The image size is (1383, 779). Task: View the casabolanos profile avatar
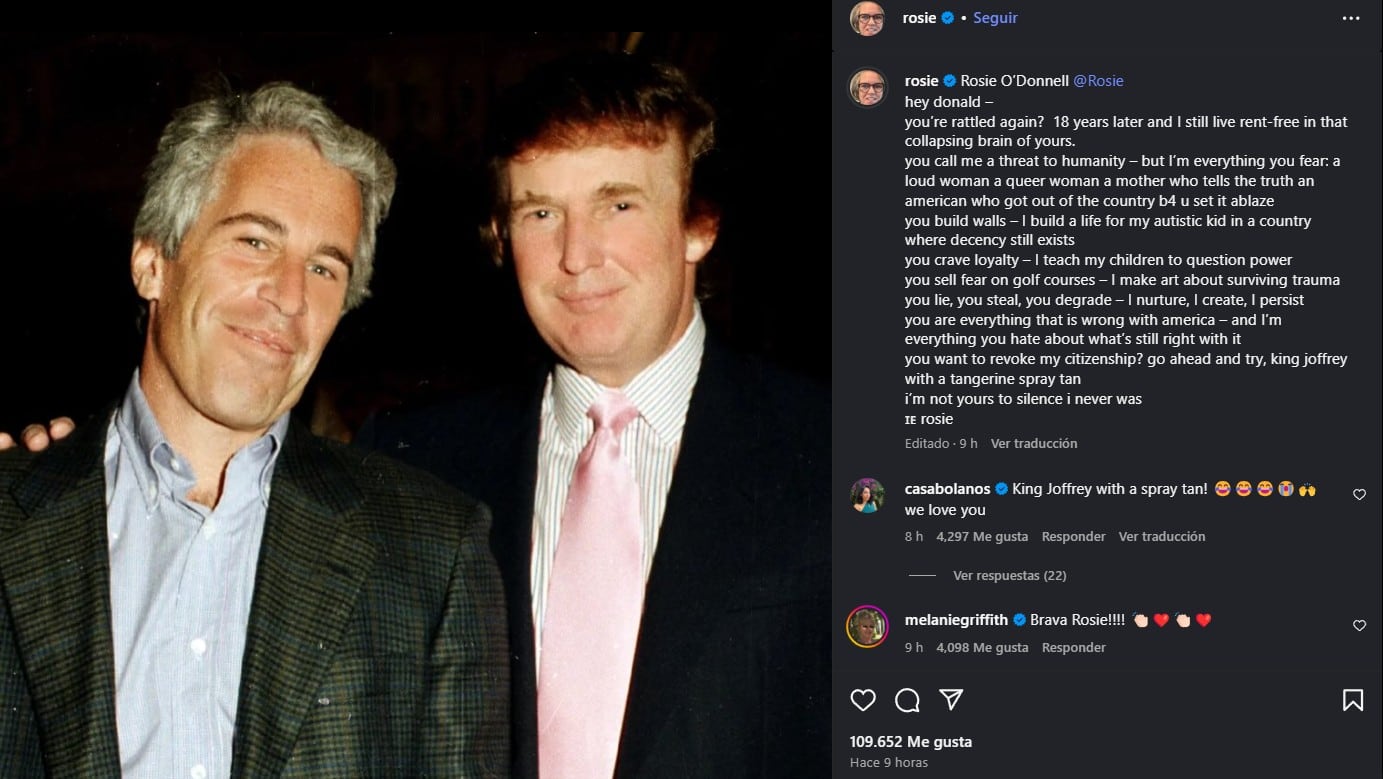point(867,495)
